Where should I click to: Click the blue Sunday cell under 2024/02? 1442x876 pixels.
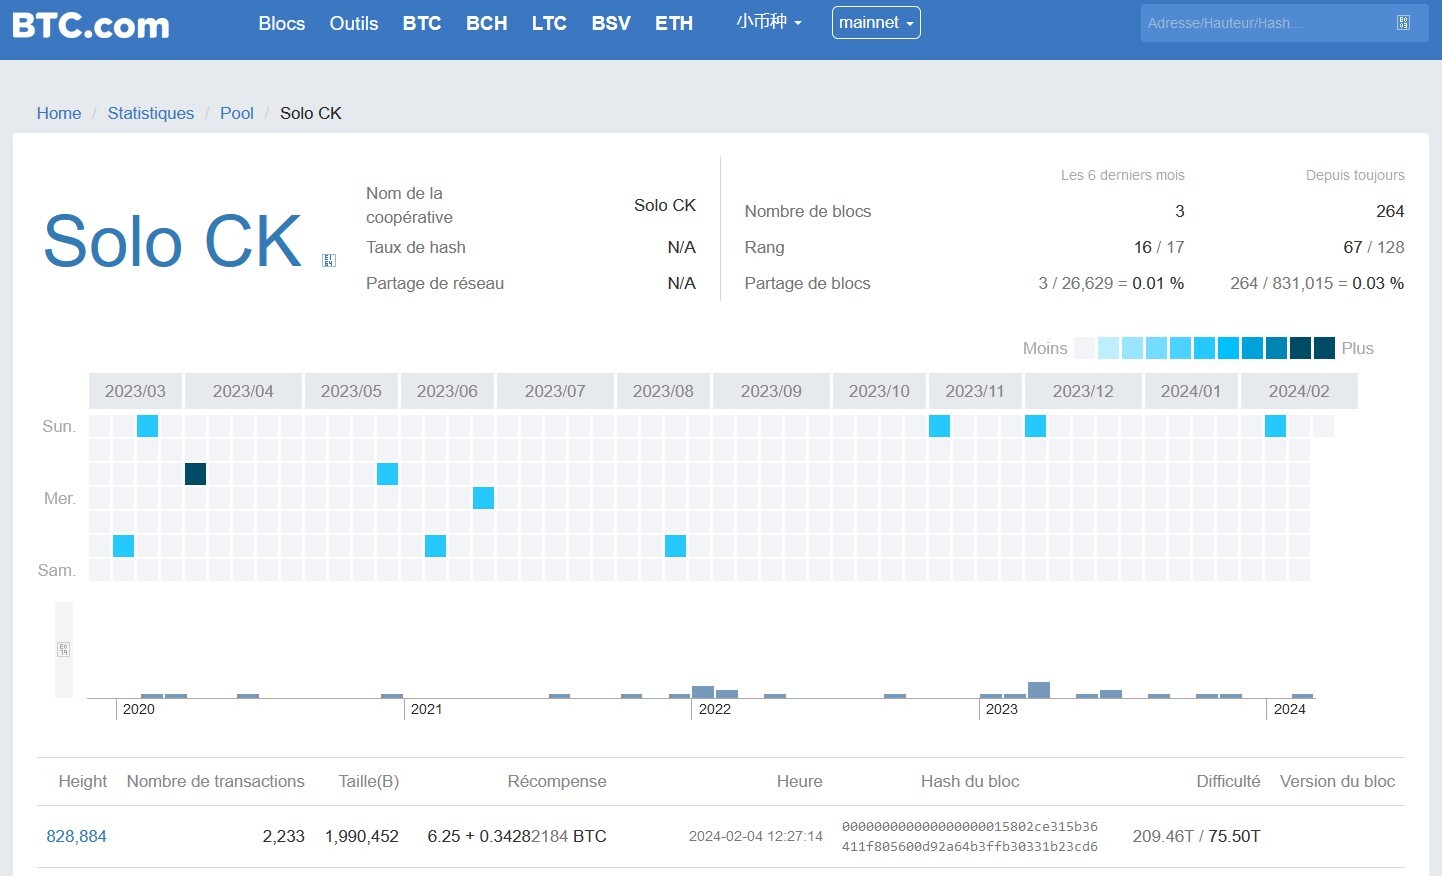coord(1275,426)
